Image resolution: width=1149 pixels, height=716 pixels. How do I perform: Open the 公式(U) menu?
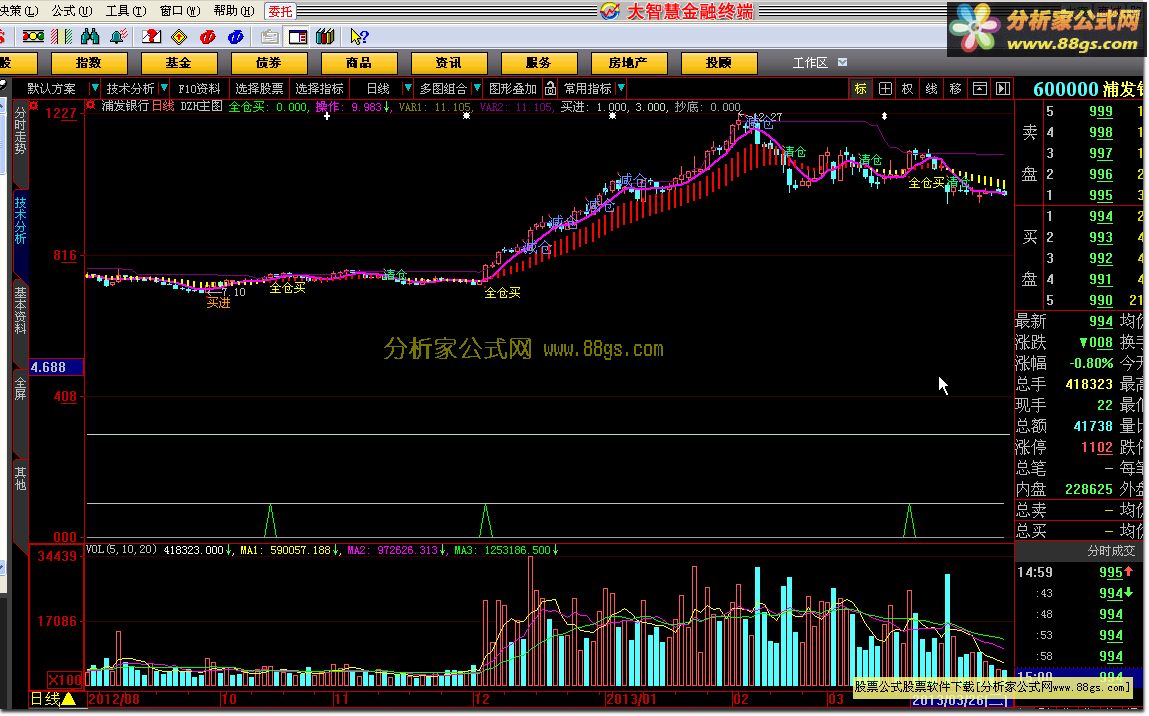coord(72,10)
